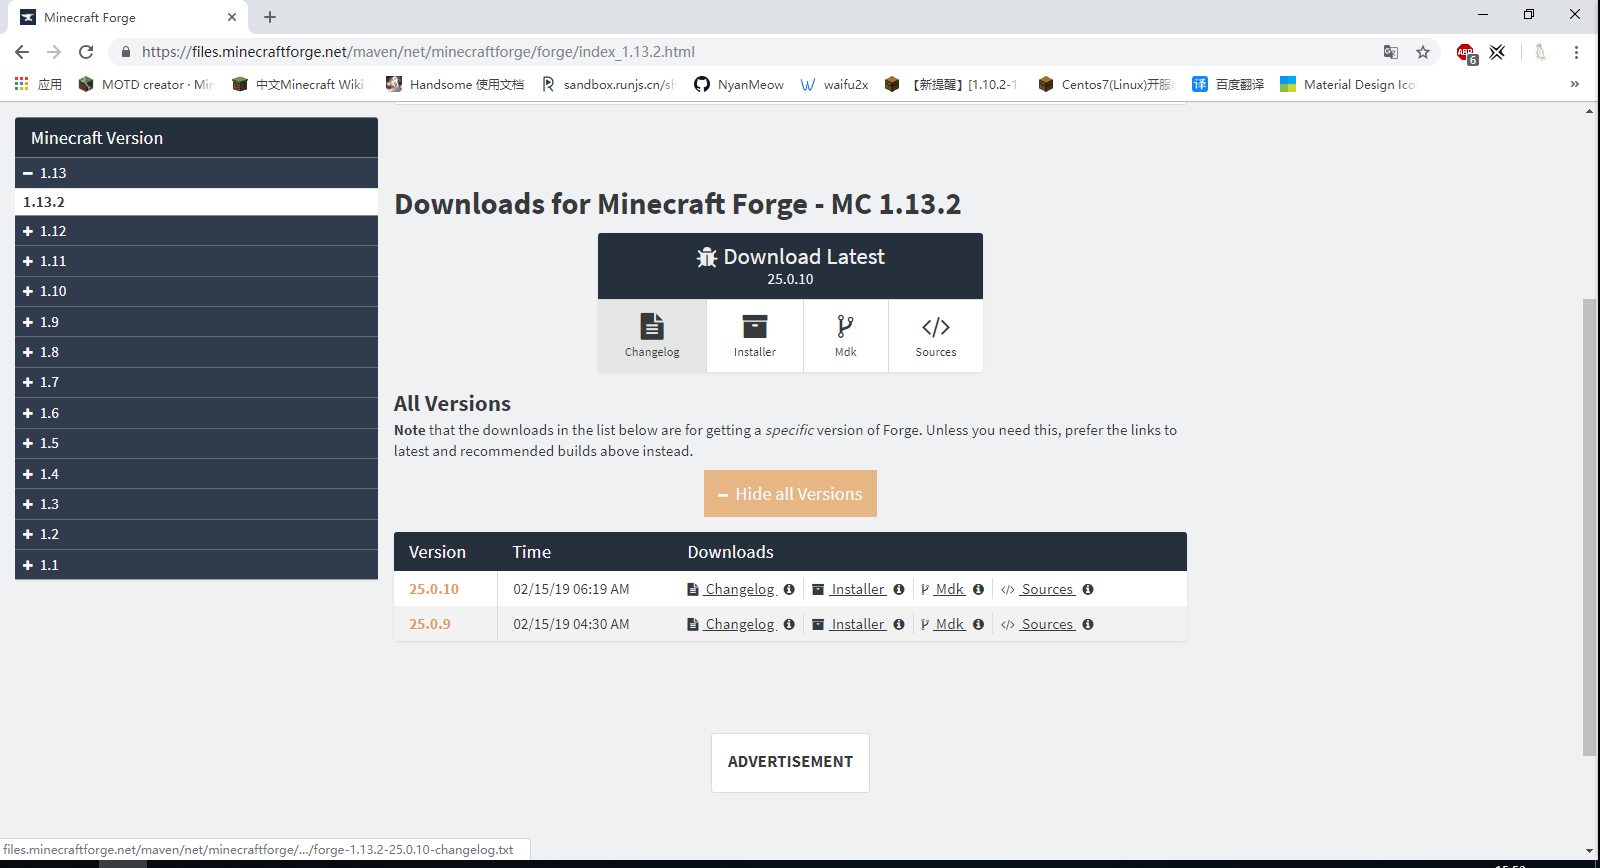The width and height of the screenshot is (1600, 868).
Task: Open the 中文Minecraft Wiki bookmark
Action: (x=298, y=84)
